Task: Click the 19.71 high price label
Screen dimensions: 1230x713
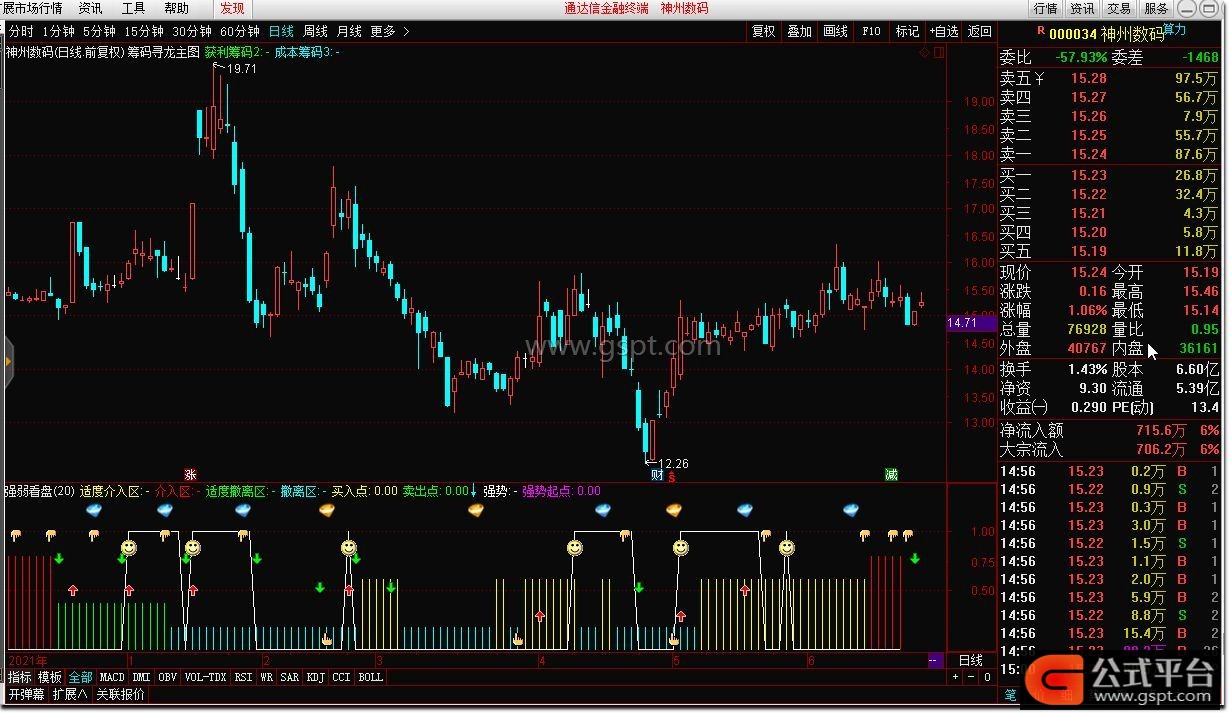Action: click(x=242, y=69)
